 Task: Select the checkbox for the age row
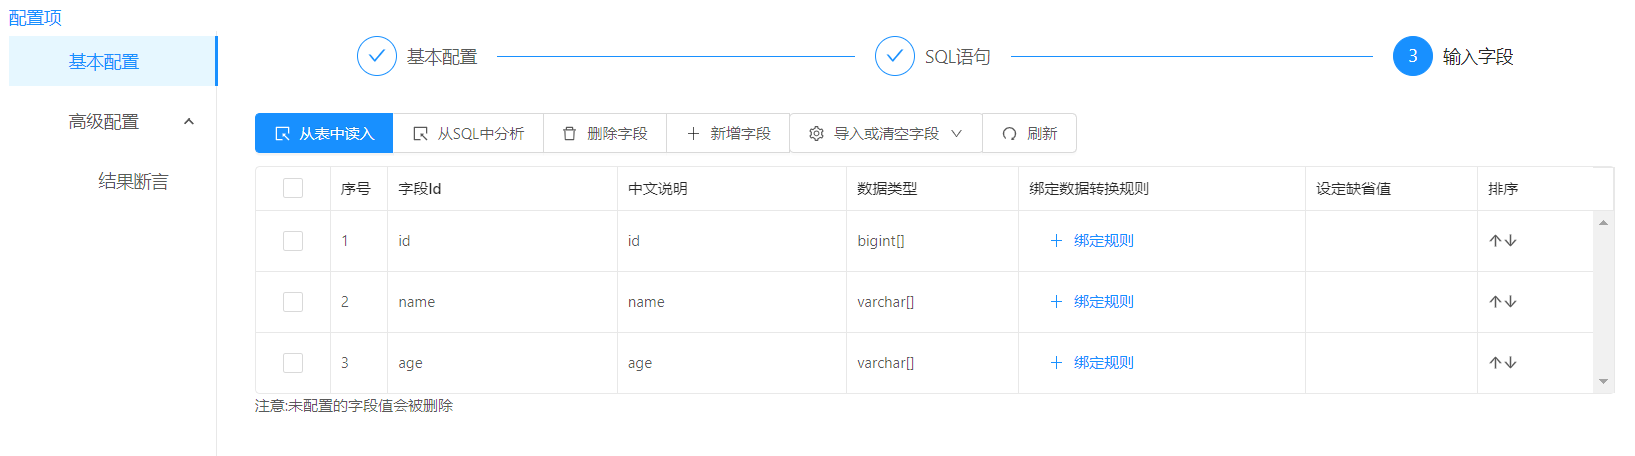coord(293,362)
